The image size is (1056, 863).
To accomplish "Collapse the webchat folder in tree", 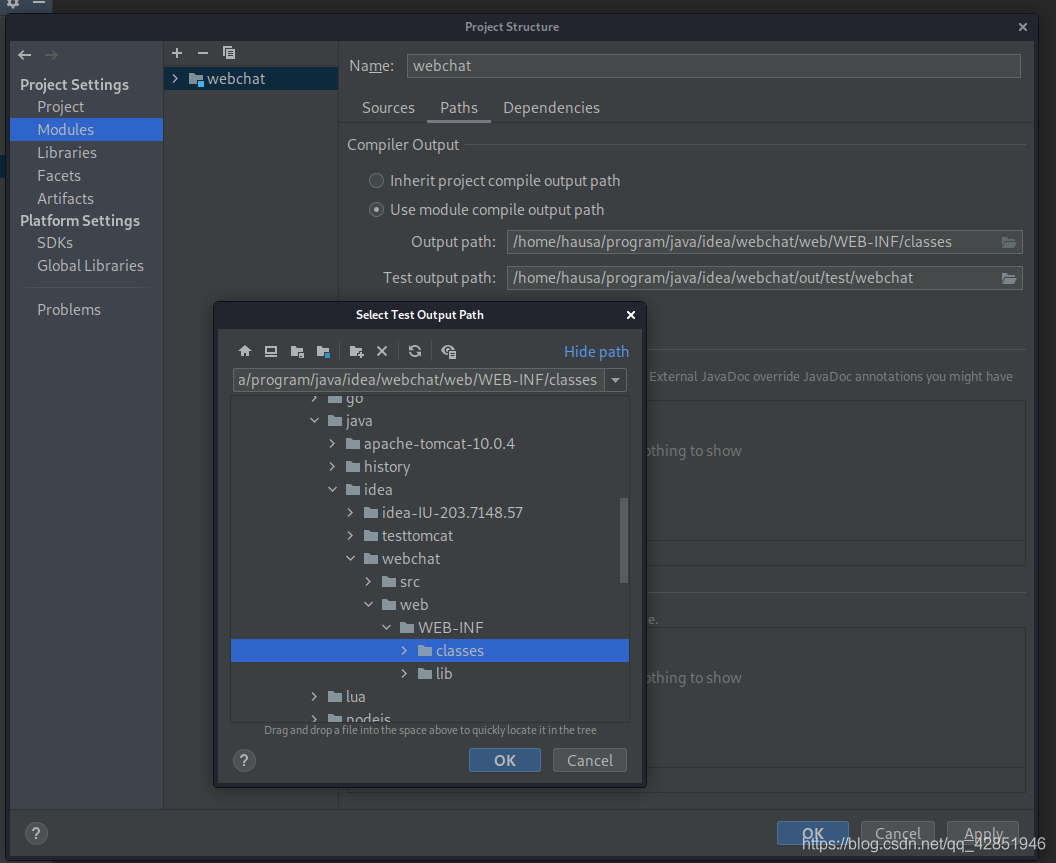I will (351, 559).
